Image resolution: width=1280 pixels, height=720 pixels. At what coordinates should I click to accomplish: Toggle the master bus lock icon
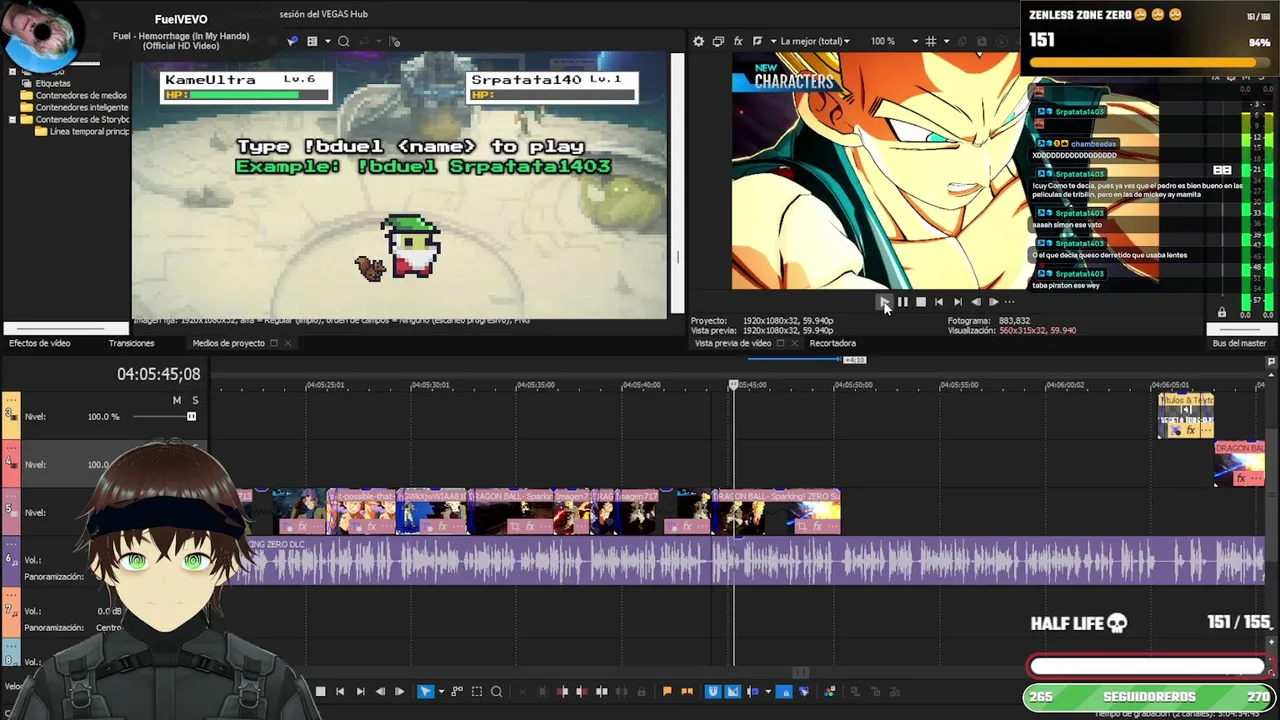point(1221,313)
